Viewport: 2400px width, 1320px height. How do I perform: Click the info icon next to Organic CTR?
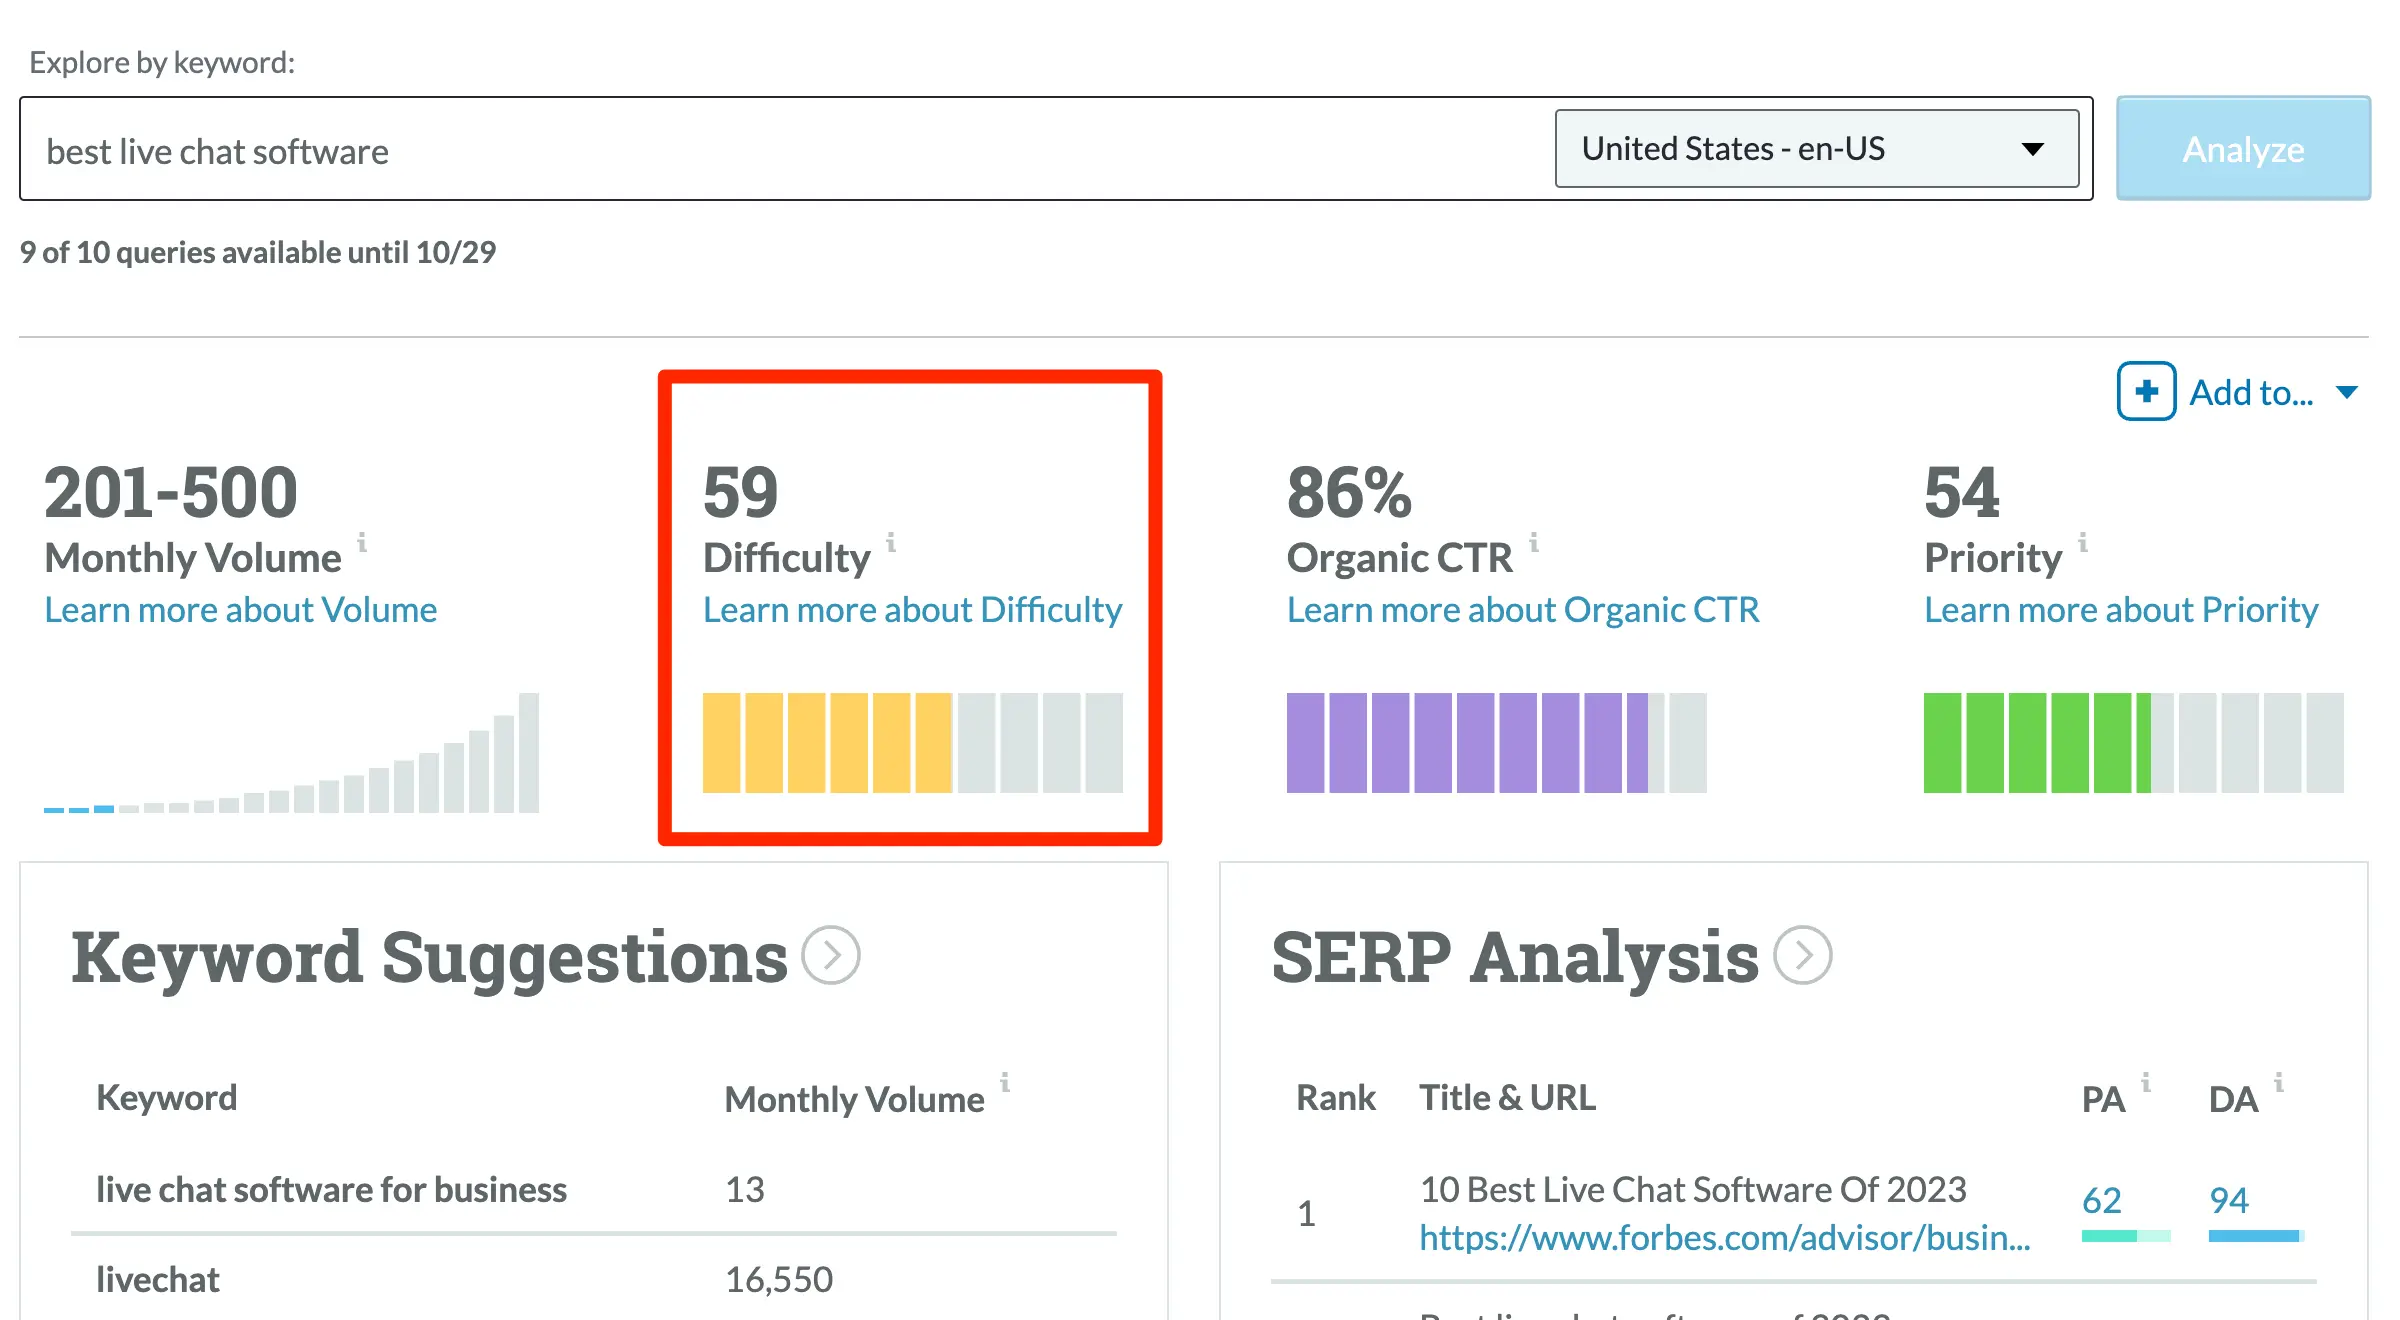(x=1534, y=543)
